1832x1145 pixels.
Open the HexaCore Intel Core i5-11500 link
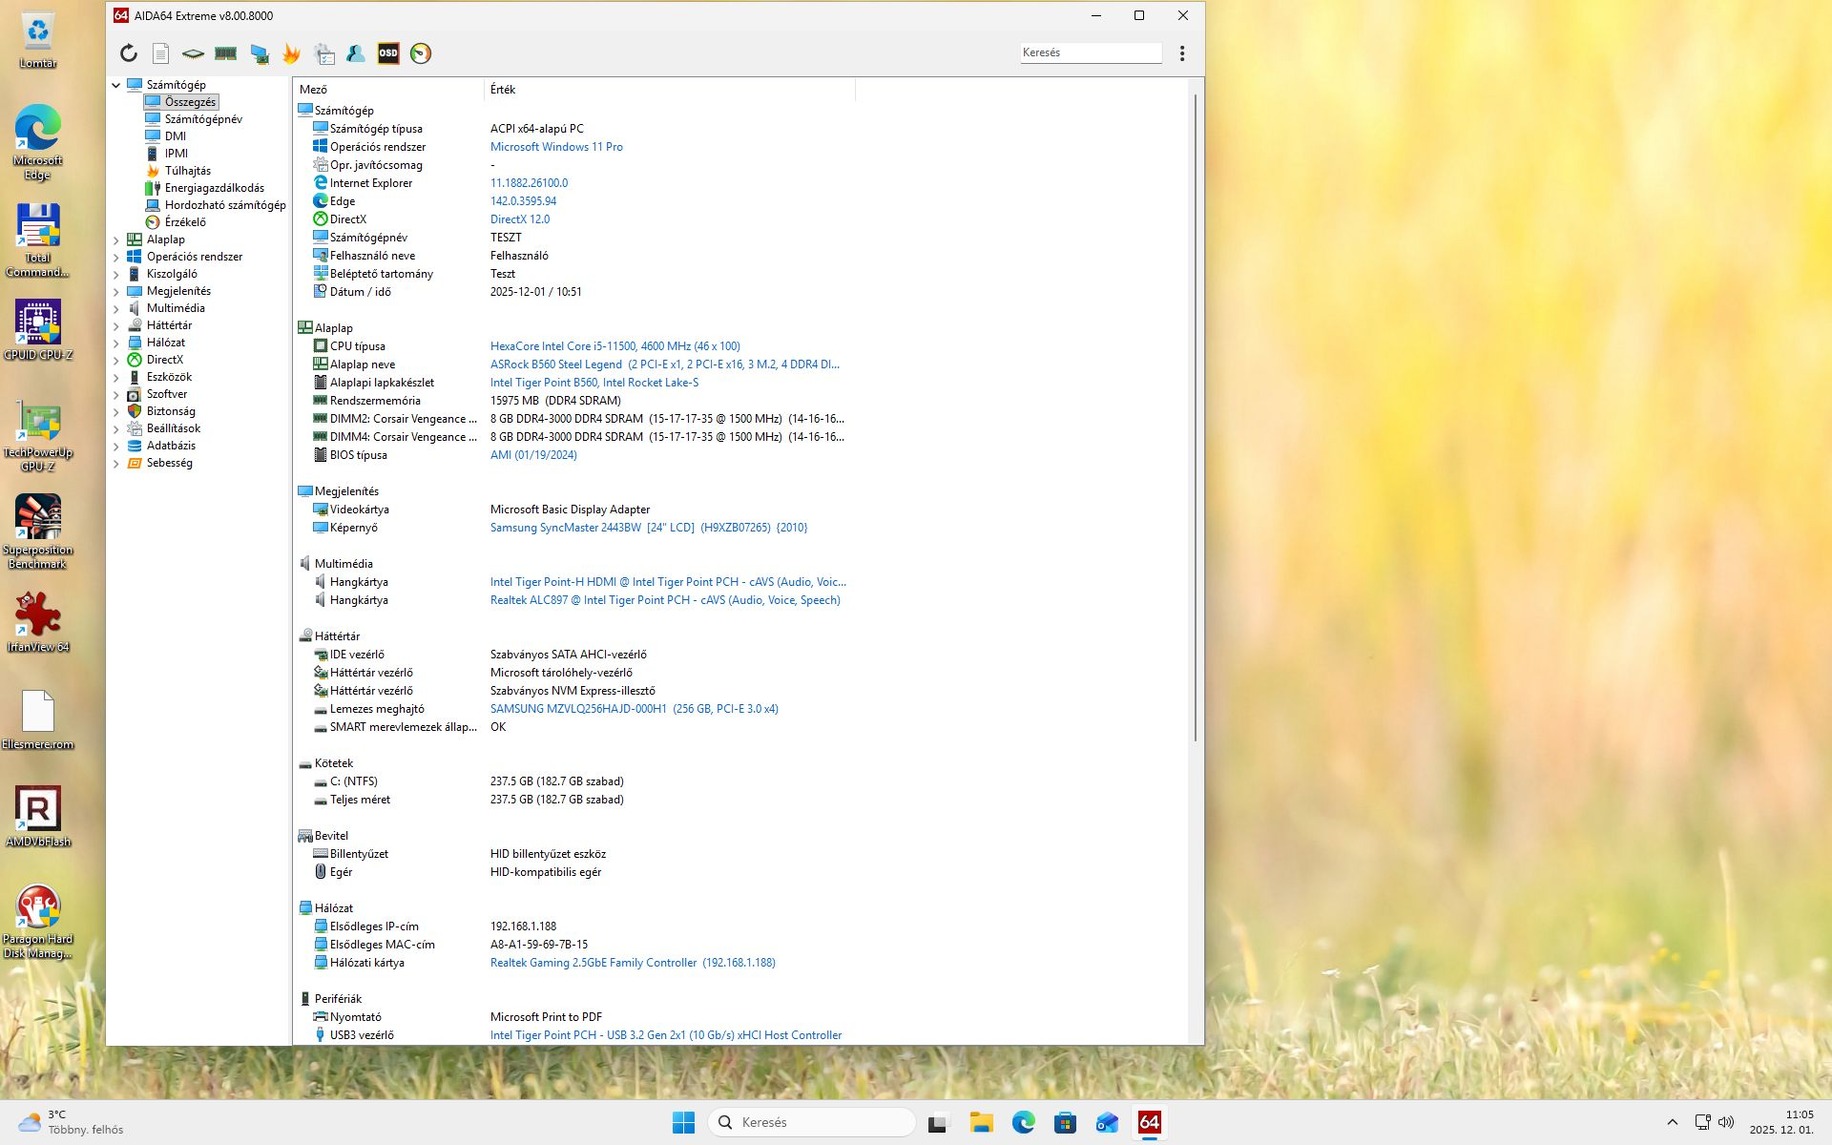tap(615, 346)
